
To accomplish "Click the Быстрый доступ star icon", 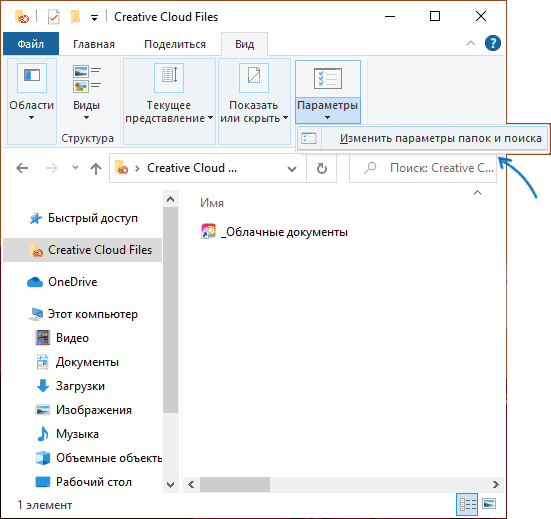I will tap(35, 219).
